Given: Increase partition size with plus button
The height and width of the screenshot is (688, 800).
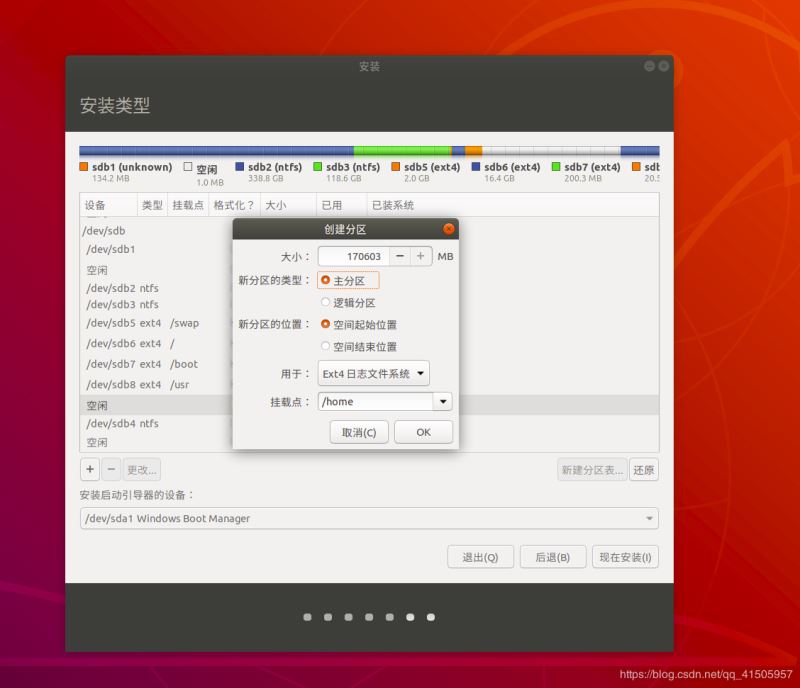Looking at the screenshot, I should click(421, 256).
